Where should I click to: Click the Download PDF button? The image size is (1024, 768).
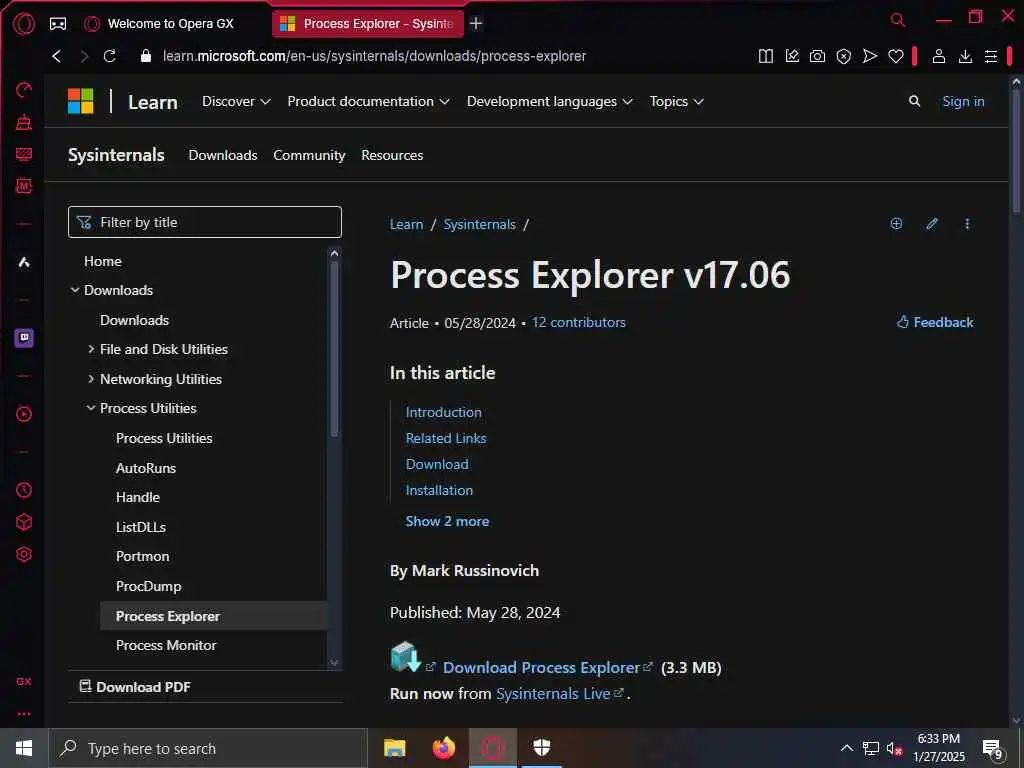click(135, 687)
